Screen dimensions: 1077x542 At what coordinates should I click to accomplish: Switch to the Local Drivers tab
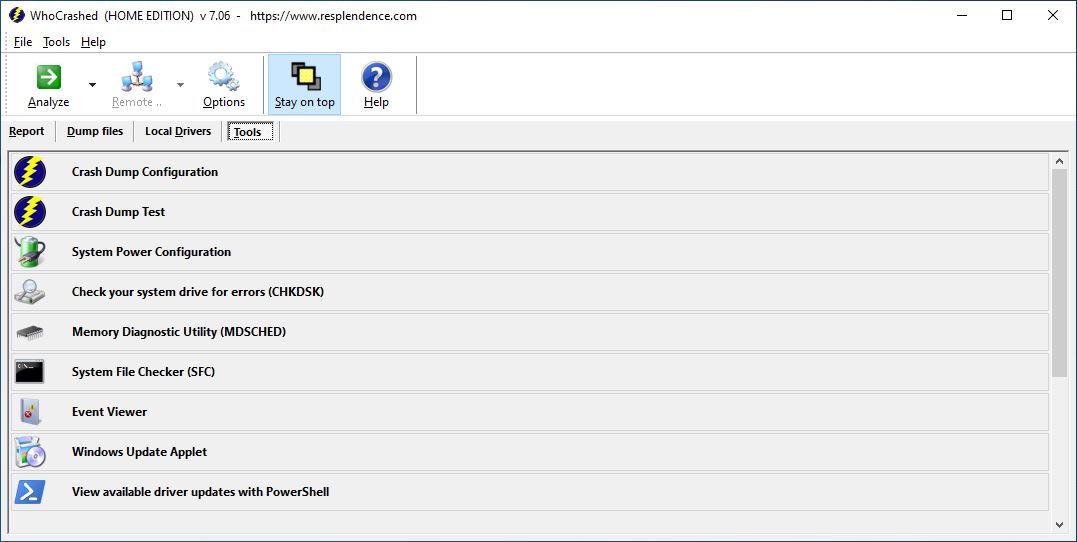(x=178, y=131)
